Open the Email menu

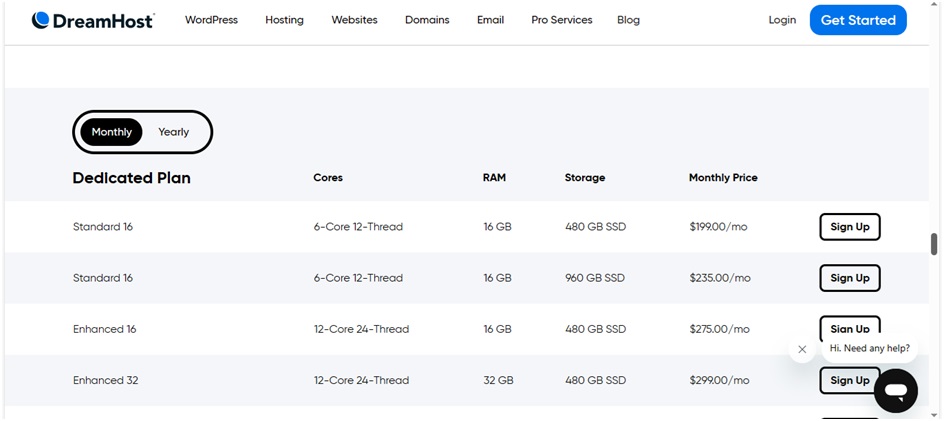(490, 20)
